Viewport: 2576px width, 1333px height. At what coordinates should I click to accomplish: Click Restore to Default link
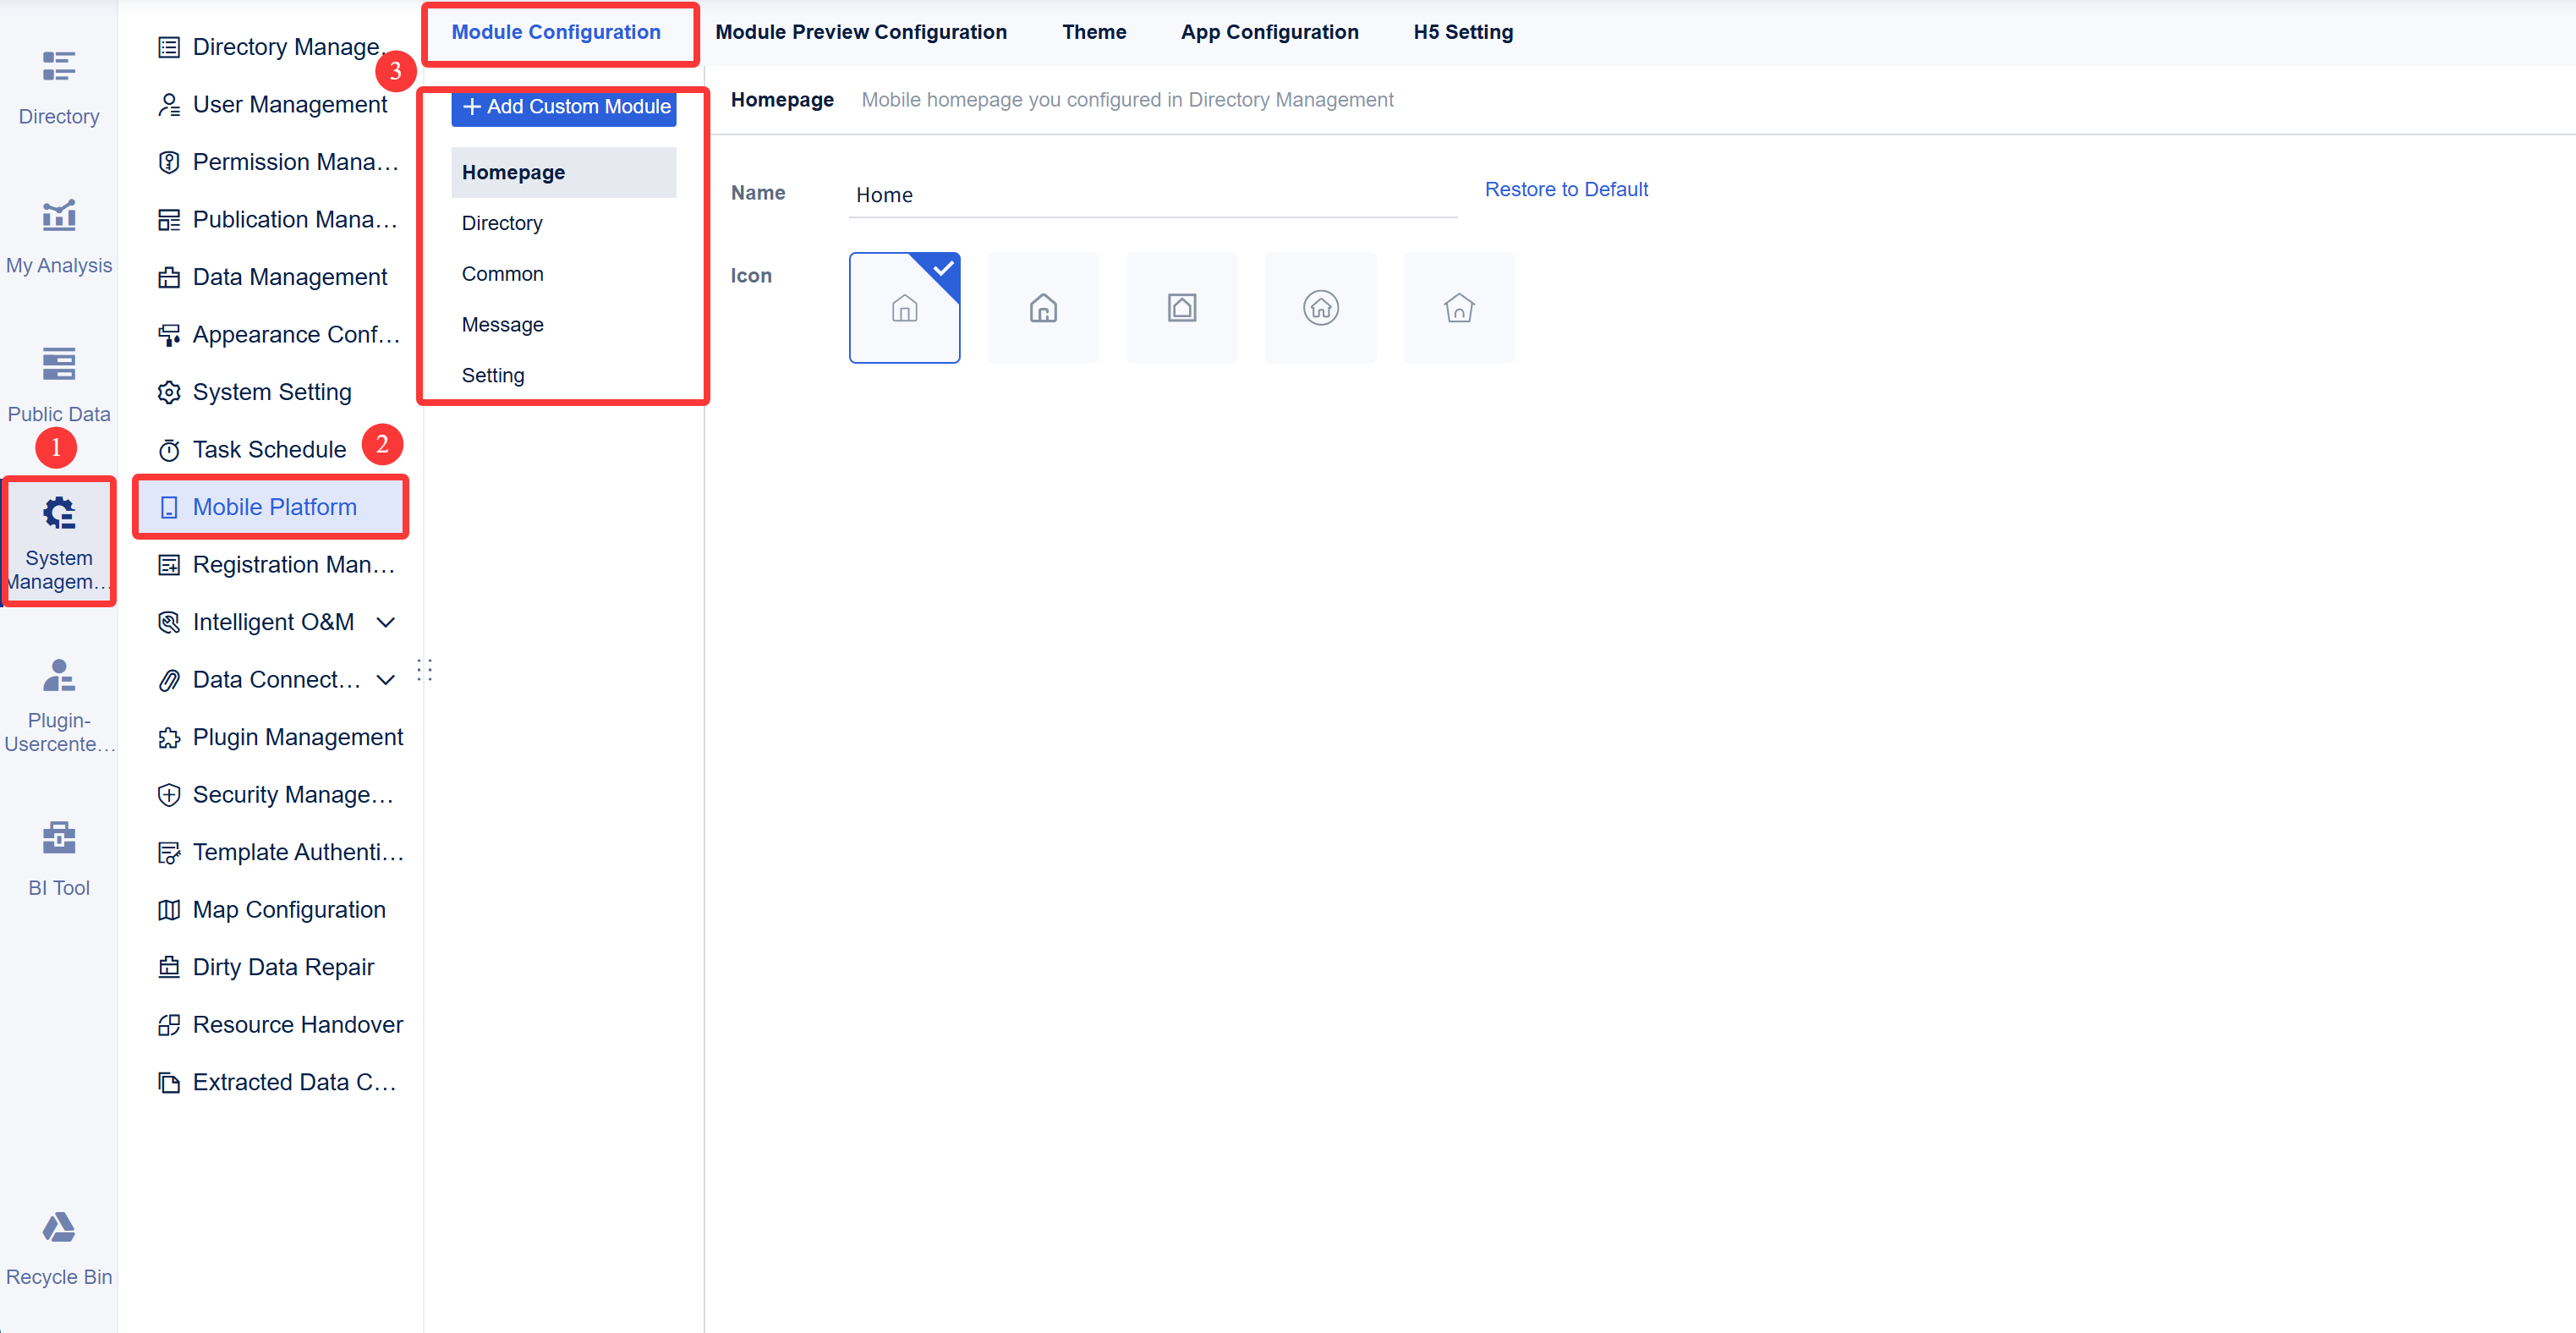[x=1566, y=189]
